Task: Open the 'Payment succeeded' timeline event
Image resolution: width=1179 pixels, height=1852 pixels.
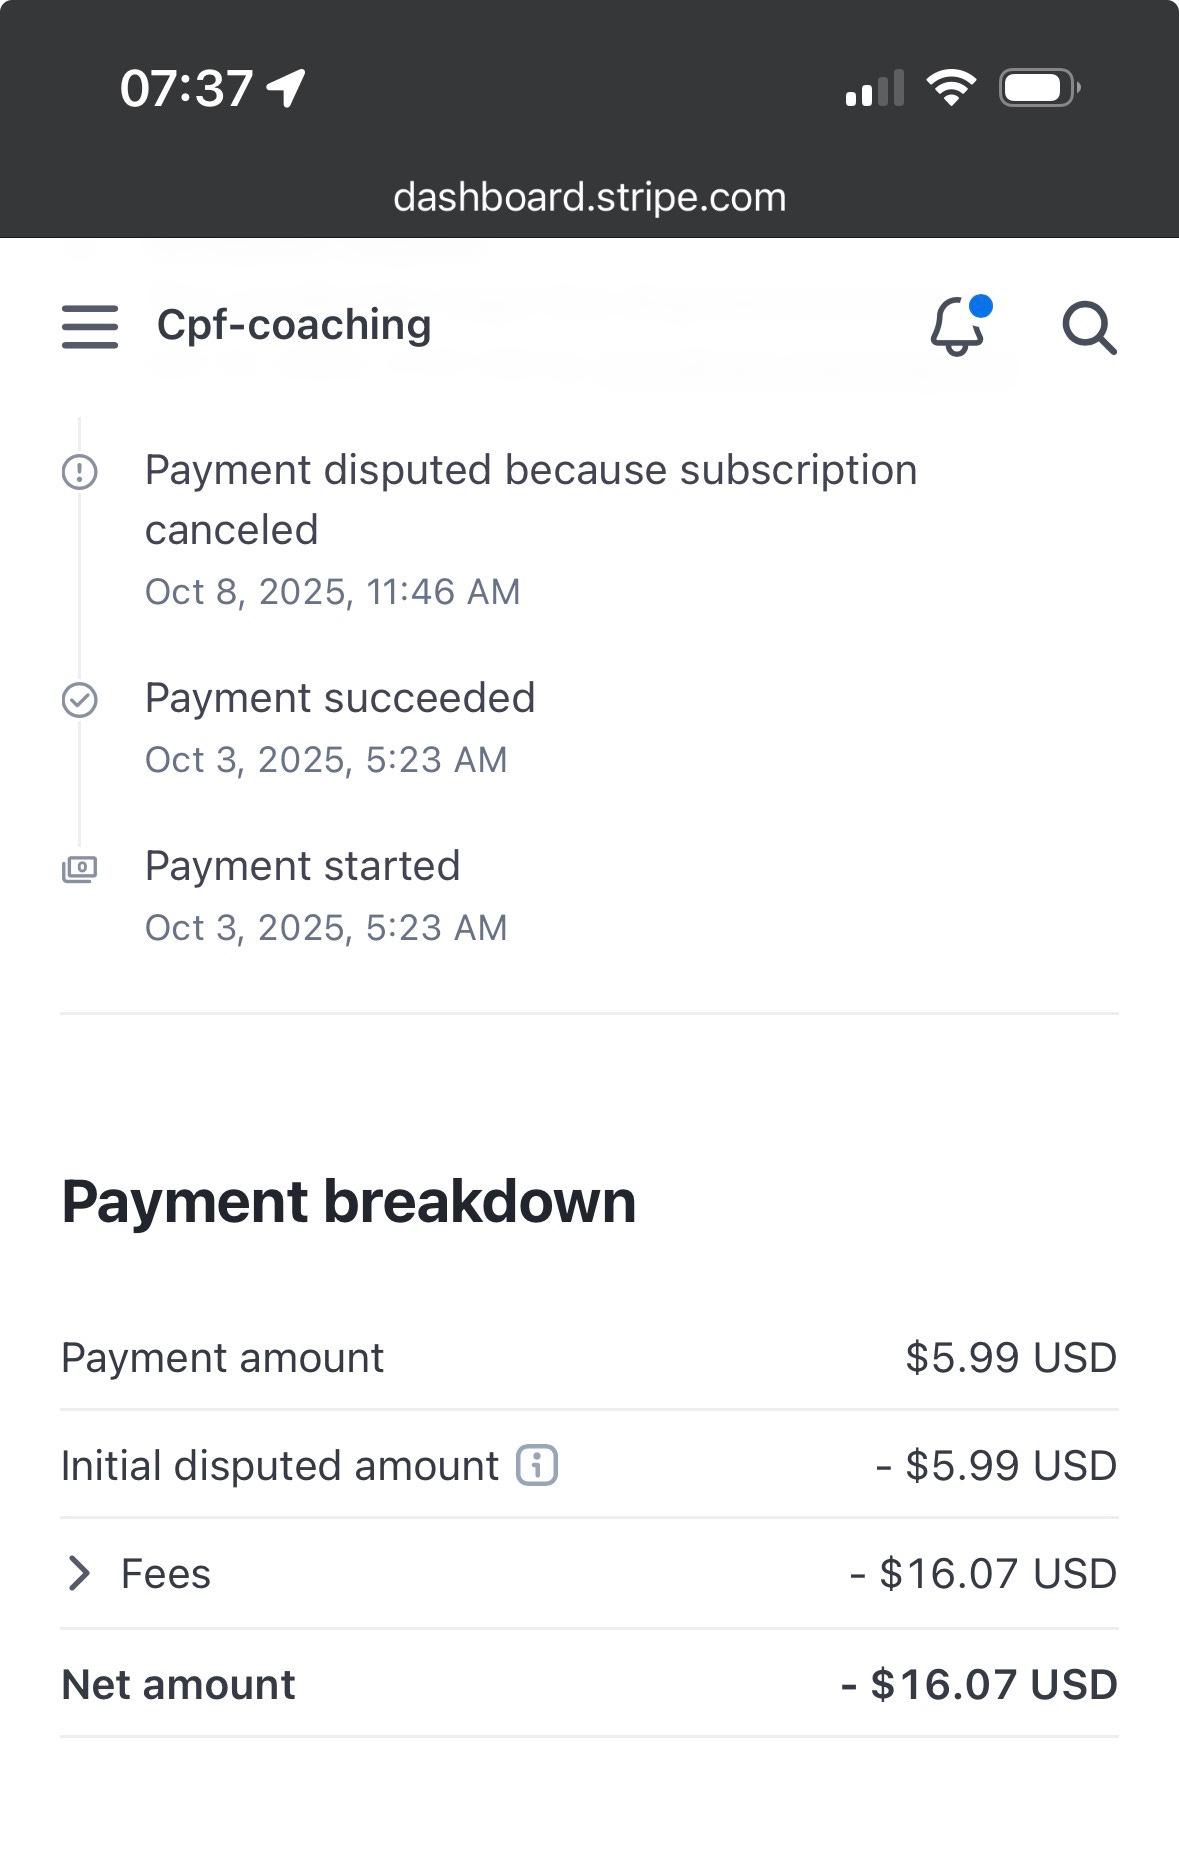Action: [x=340, y=698]
